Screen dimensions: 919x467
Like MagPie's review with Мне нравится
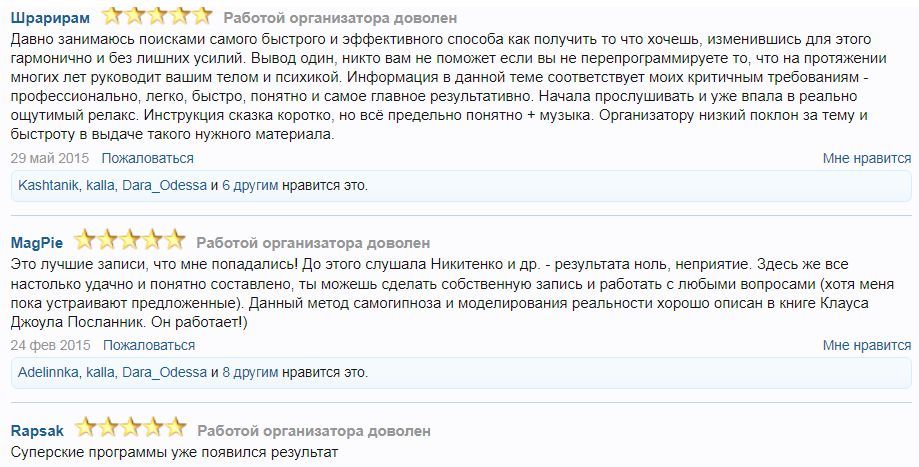pyautogui.click(x=866, y=345)
